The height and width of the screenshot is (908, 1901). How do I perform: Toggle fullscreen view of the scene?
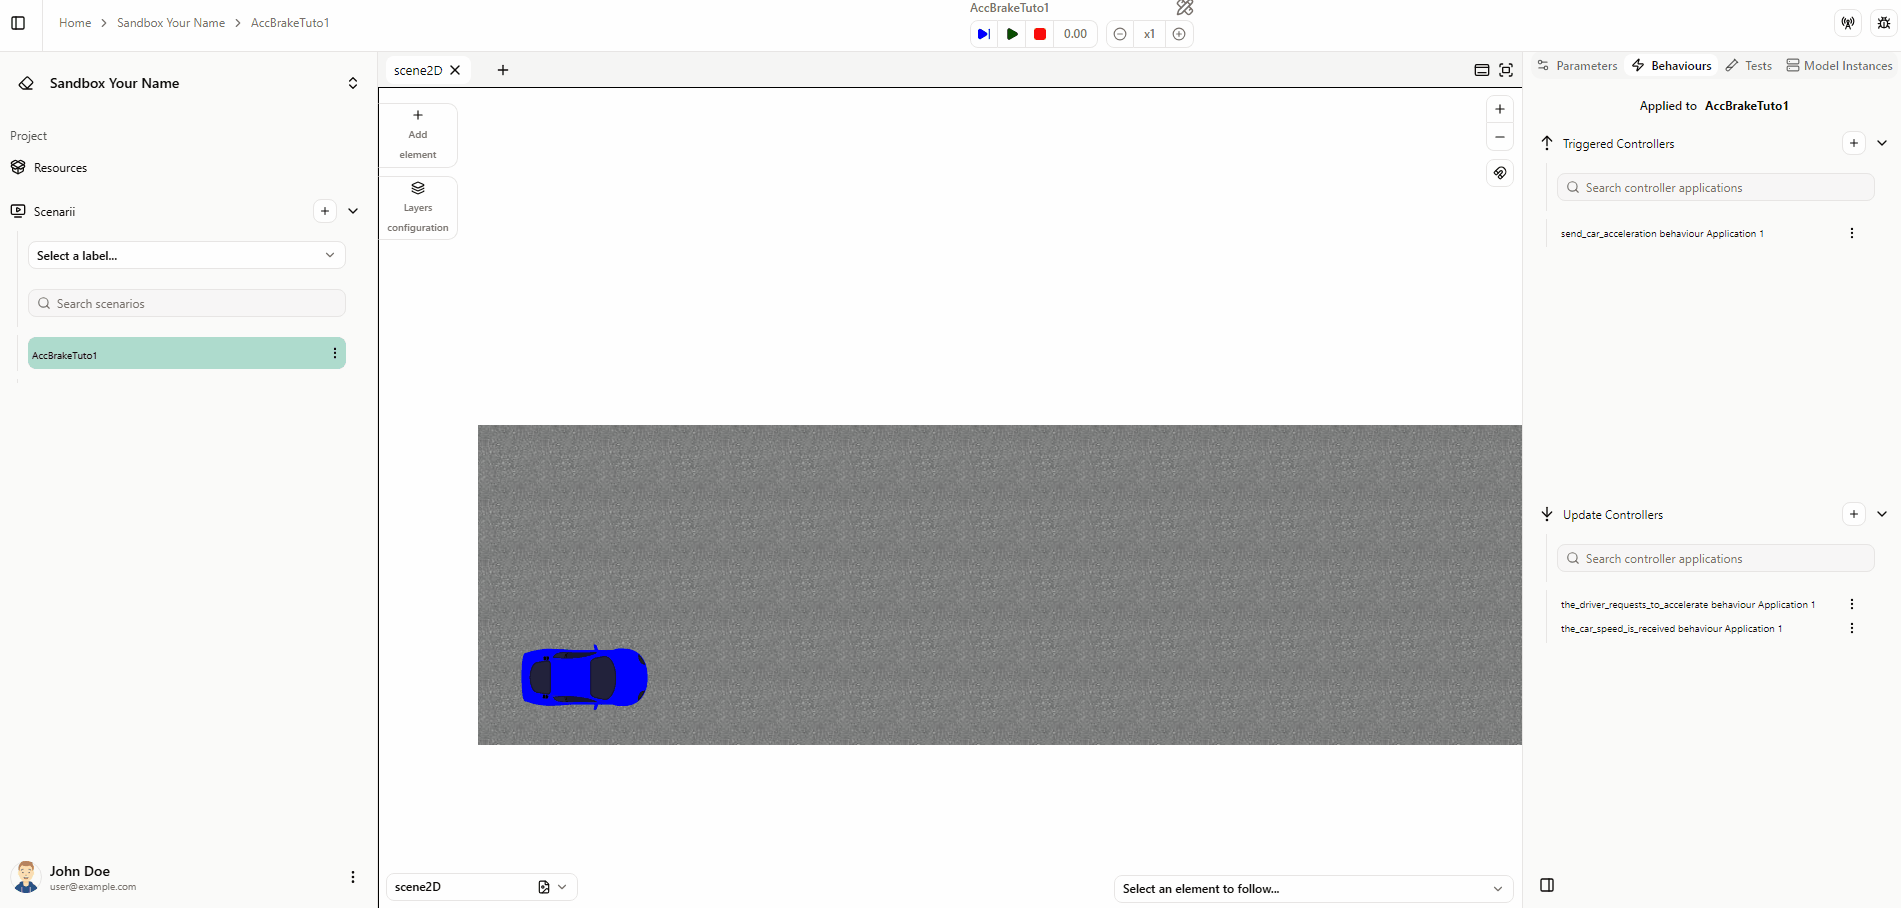[x=1506, y=70]
